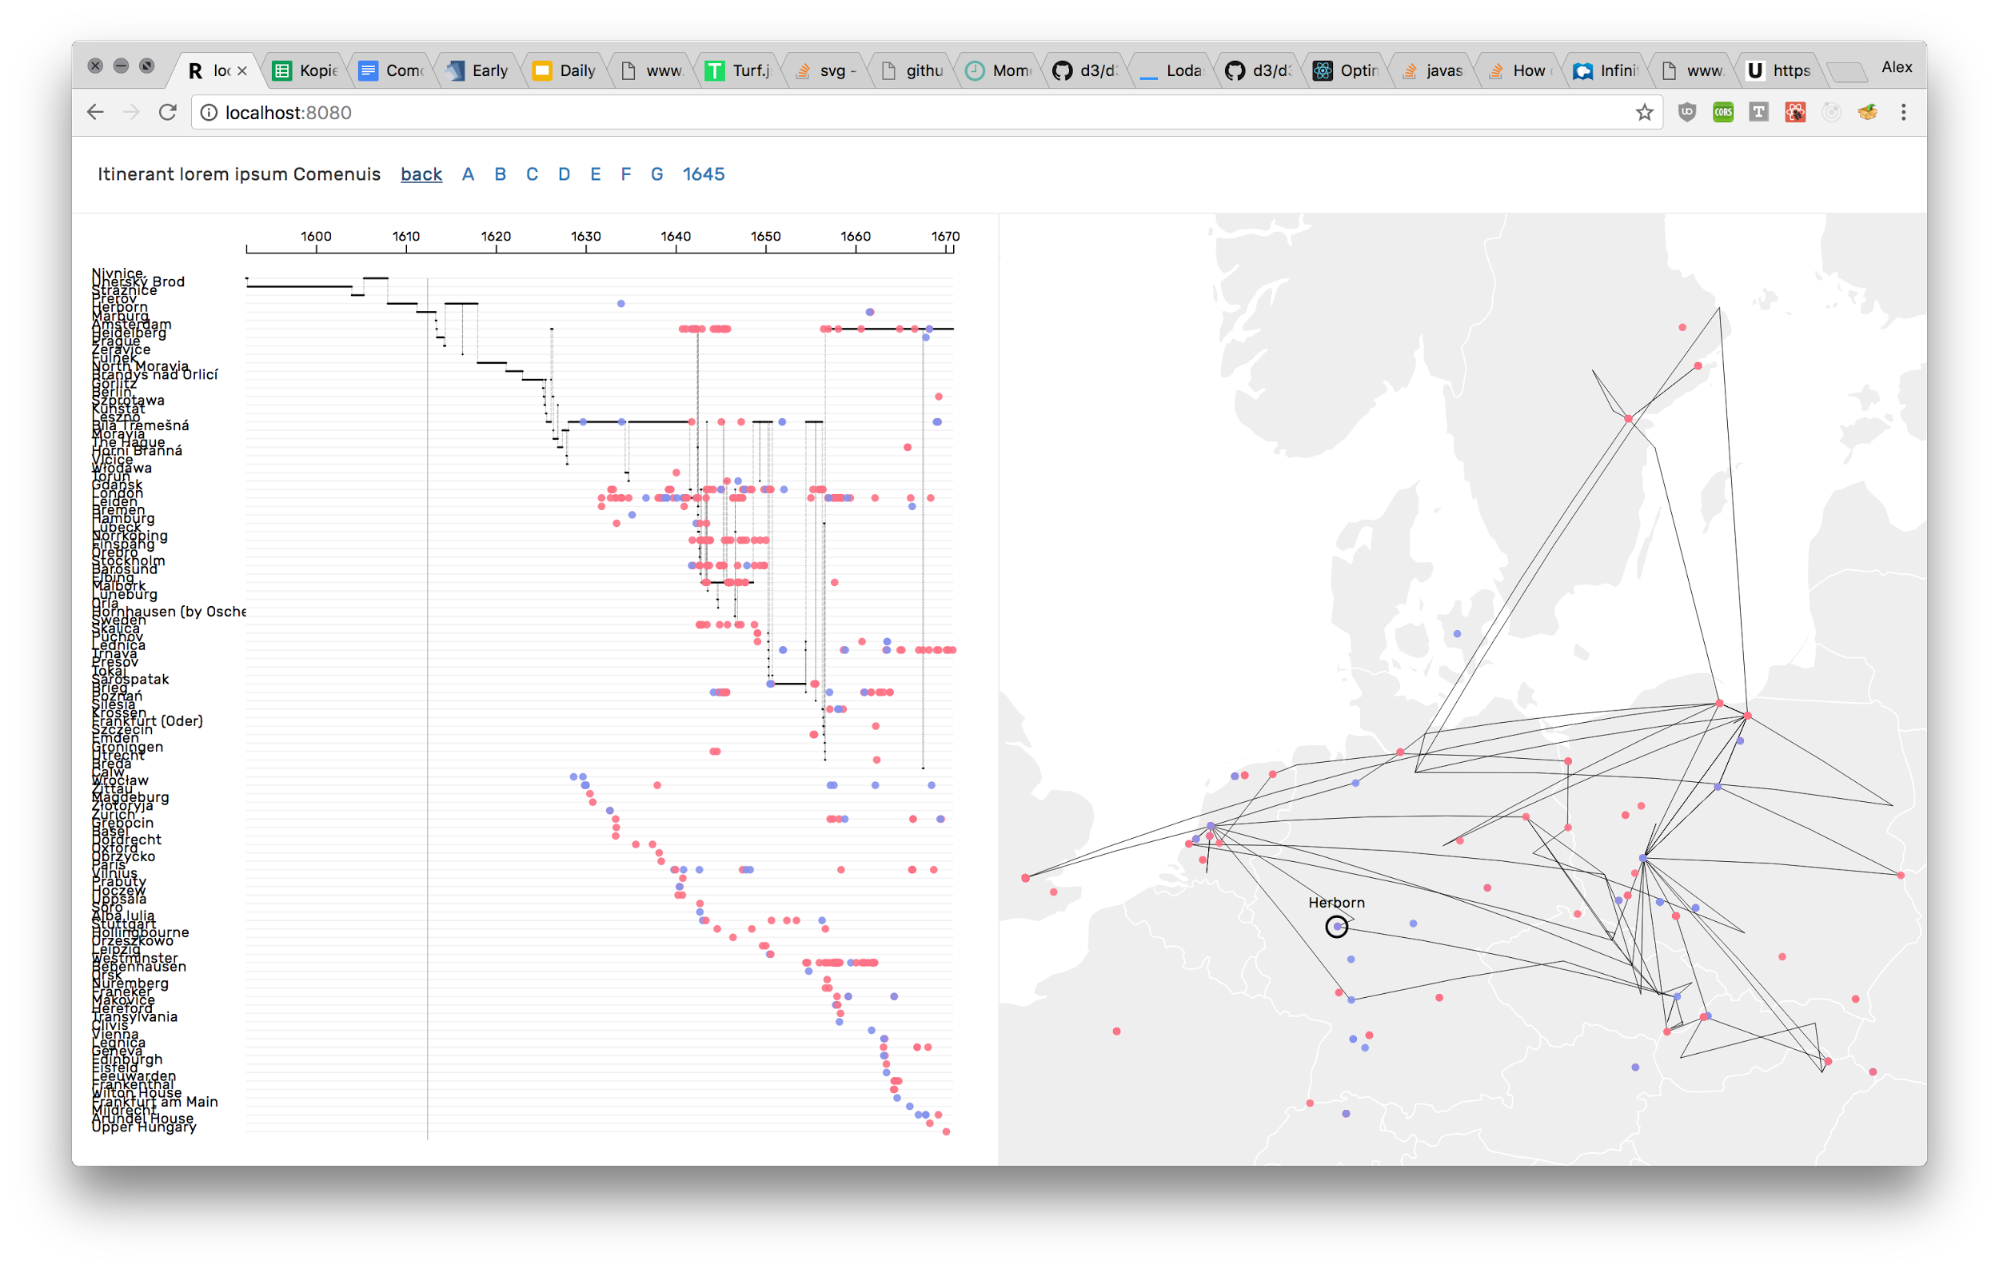Click the grey T extension icon
The height and width of the screenshot is (1269, 1999).
1759,112
